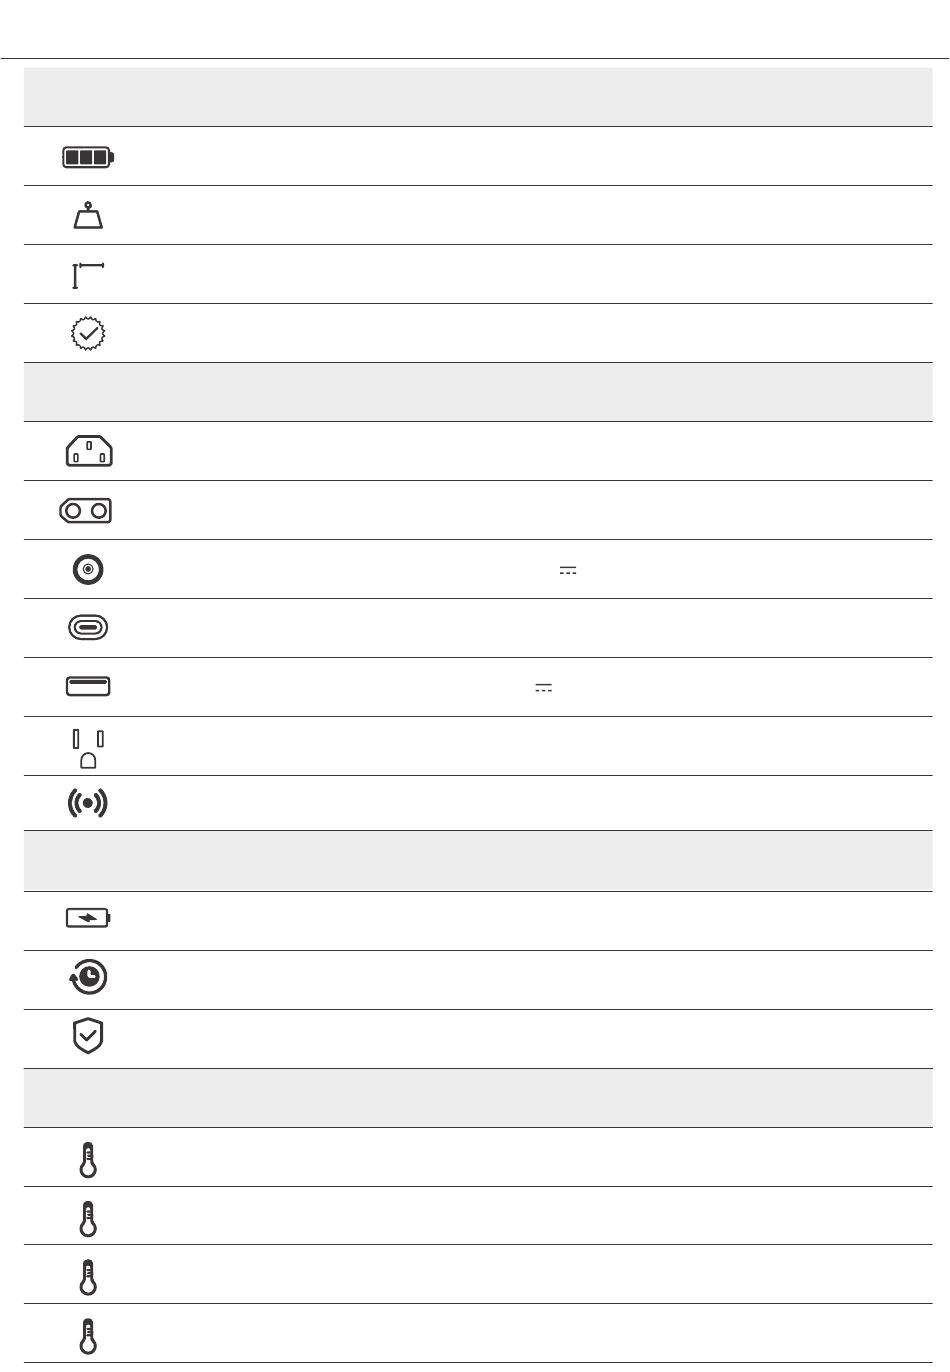Select the two-hole solar input port icon
This screenshot has width=950, height=1372.
pyautogui.click(x=86, y=511)
